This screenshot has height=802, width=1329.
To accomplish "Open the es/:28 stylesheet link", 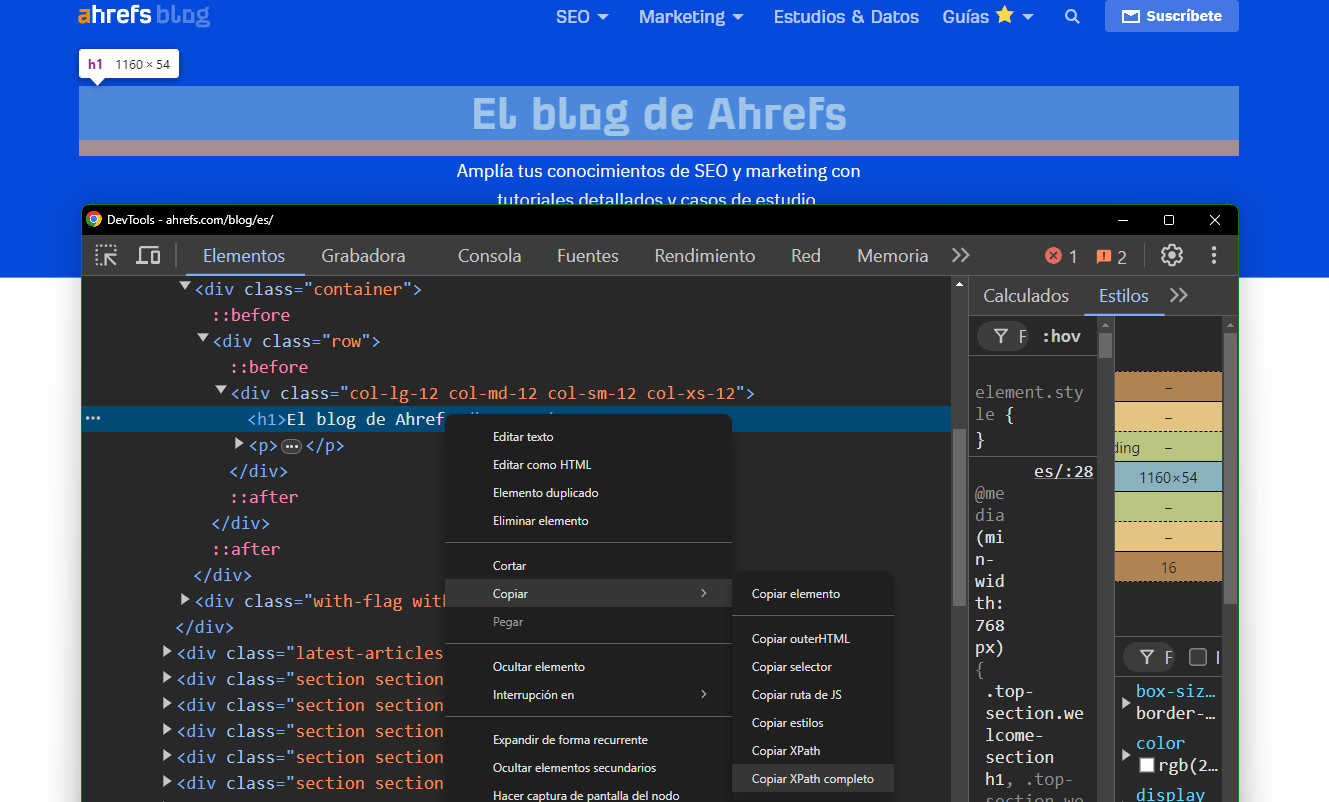I will pos(1063,470).
